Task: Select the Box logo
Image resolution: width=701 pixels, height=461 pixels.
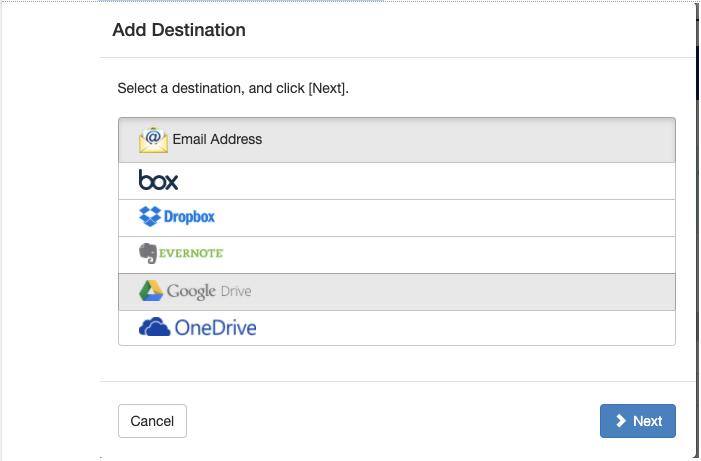Action: click(x=158, y=180)
